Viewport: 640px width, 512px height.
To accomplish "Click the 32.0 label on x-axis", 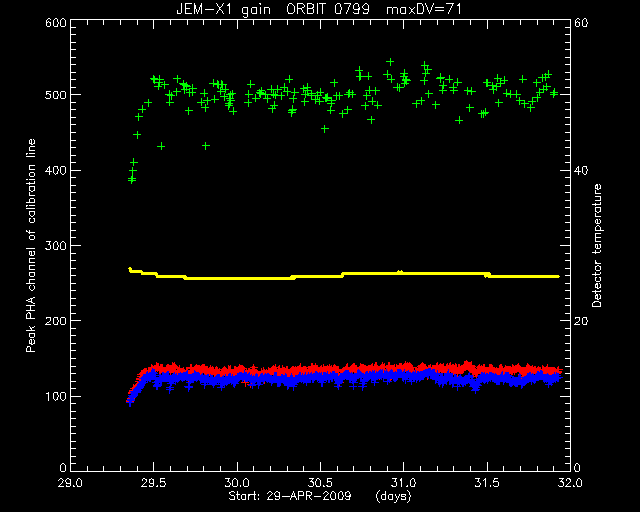I will 570,483.
